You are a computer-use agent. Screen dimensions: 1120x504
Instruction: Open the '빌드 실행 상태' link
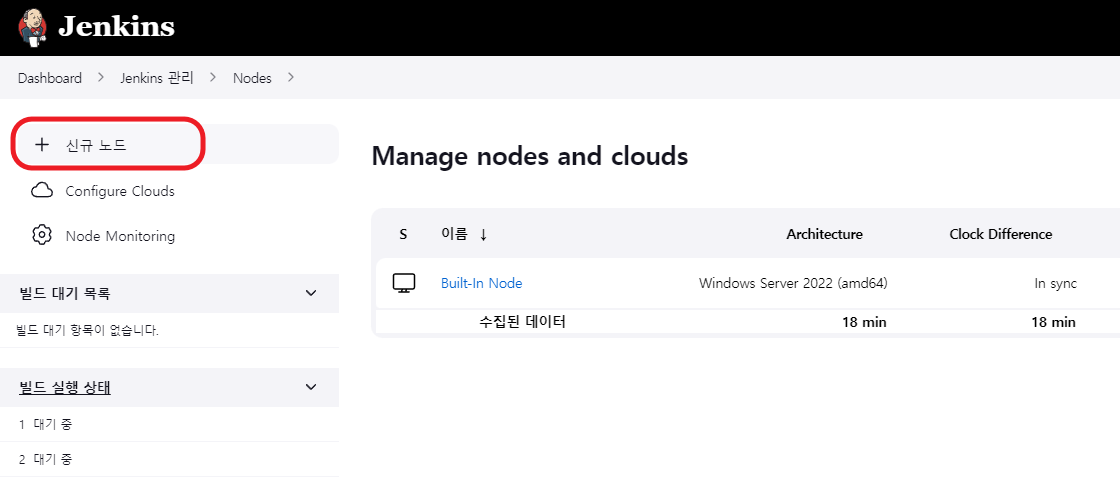pyautogui.click(x=64, y=387)
